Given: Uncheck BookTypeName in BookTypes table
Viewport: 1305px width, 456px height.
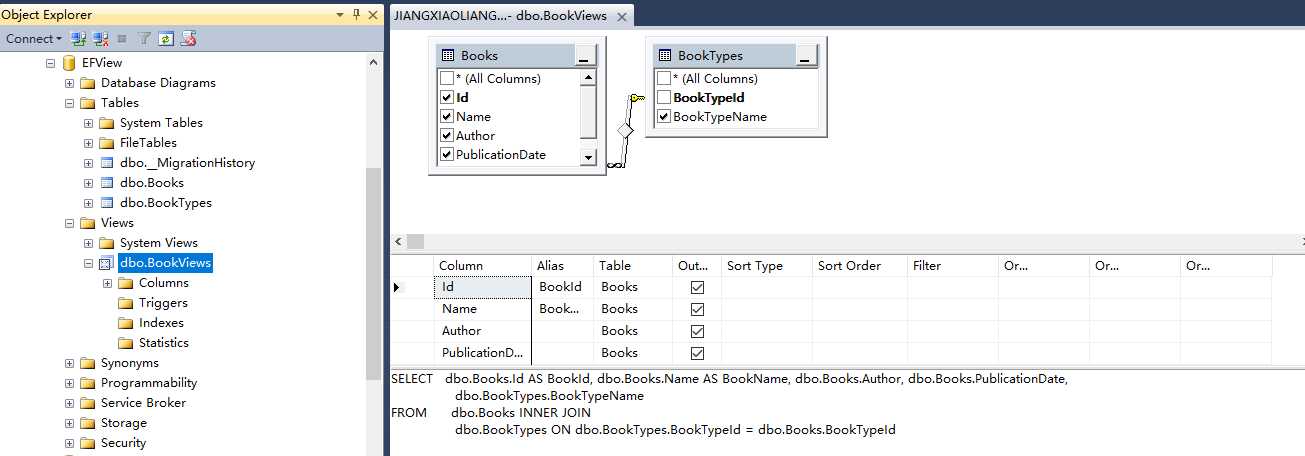Looking at the screenshot, I should (x=664, y=116).
